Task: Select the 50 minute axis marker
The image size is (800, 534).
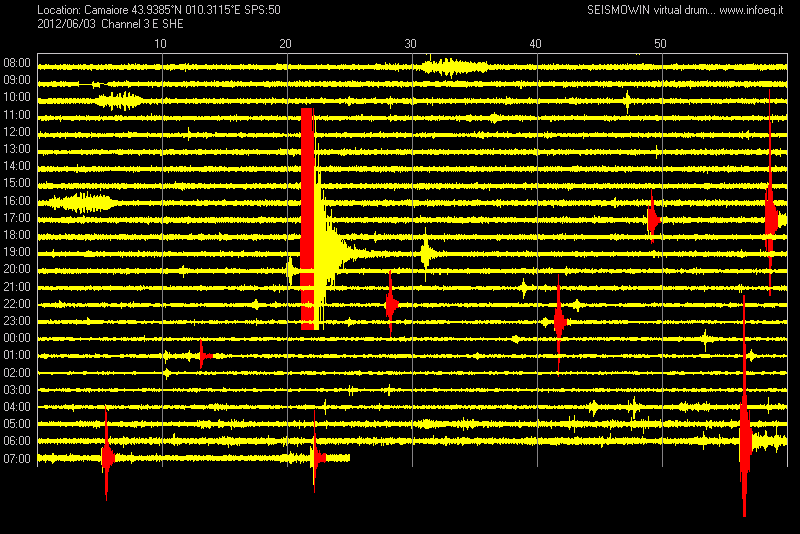Action: 659,44
